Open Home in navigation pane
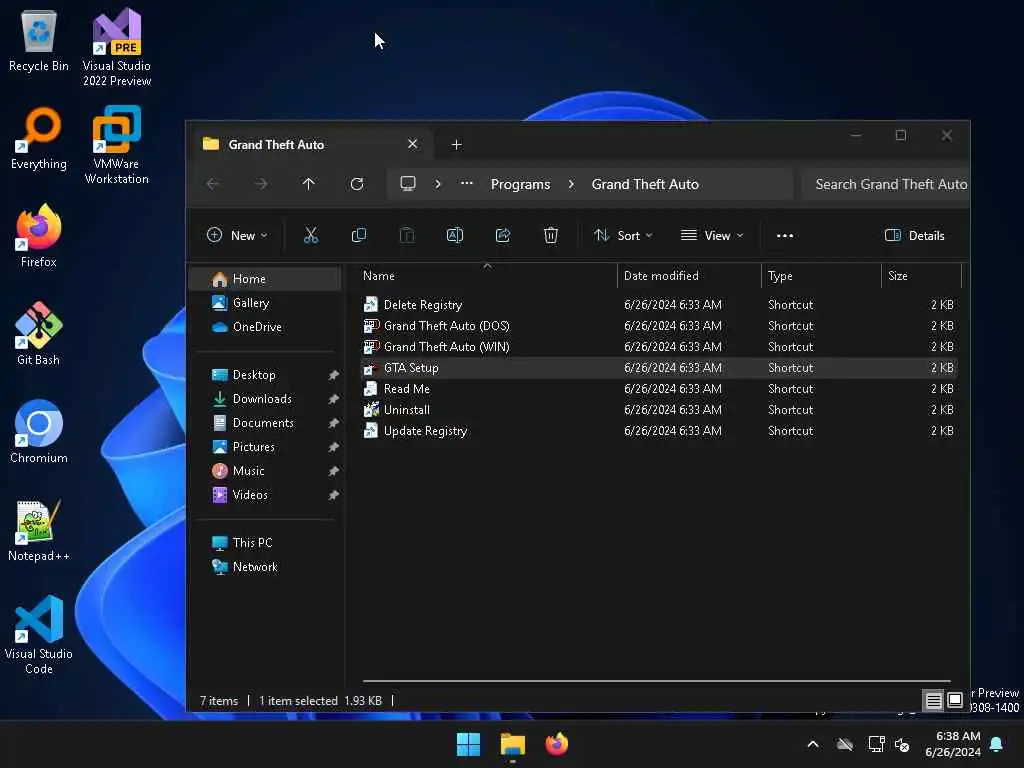 point(264,279)
